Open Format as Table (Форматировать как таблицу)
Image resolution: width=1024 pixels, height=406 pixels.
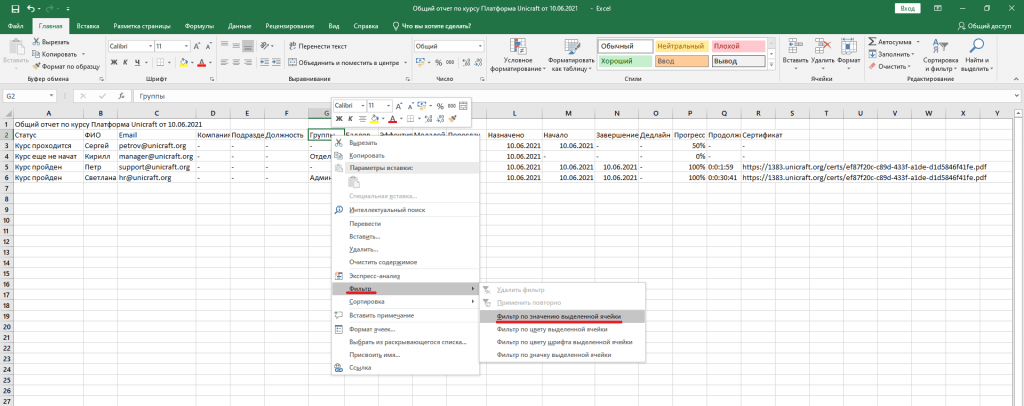pos(570,55)
